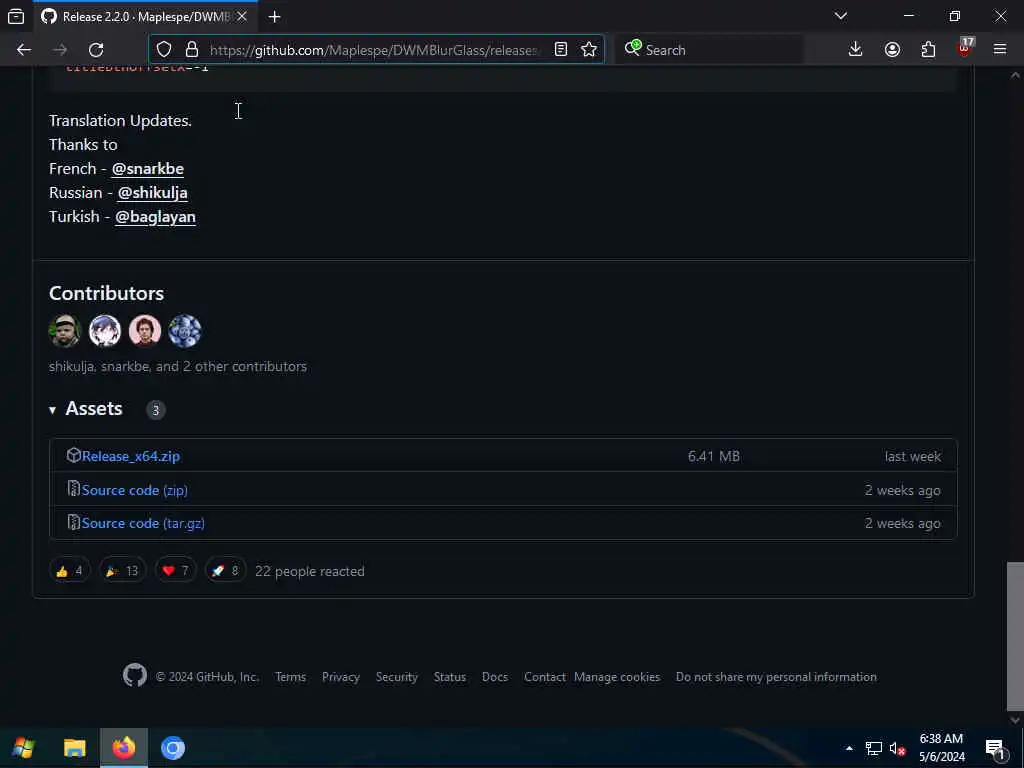Open the Firefox account menu
This screenshot has height=768, width=1024.
tap(892, 50)
